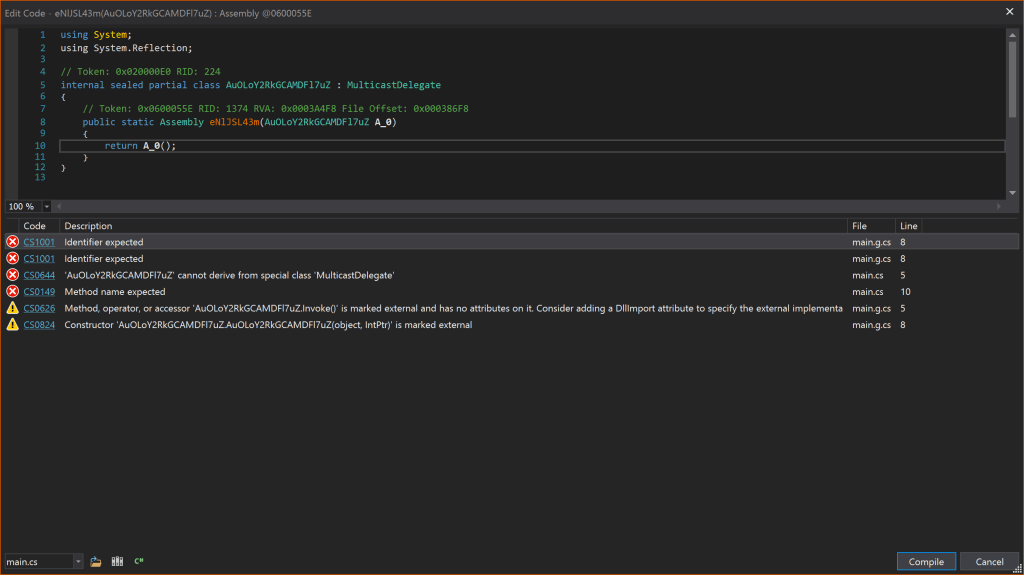The height and width of the screenshot is (575, 1024).
Task: Click the error icon beside CS0644
Action: click(x=12, y=275)
